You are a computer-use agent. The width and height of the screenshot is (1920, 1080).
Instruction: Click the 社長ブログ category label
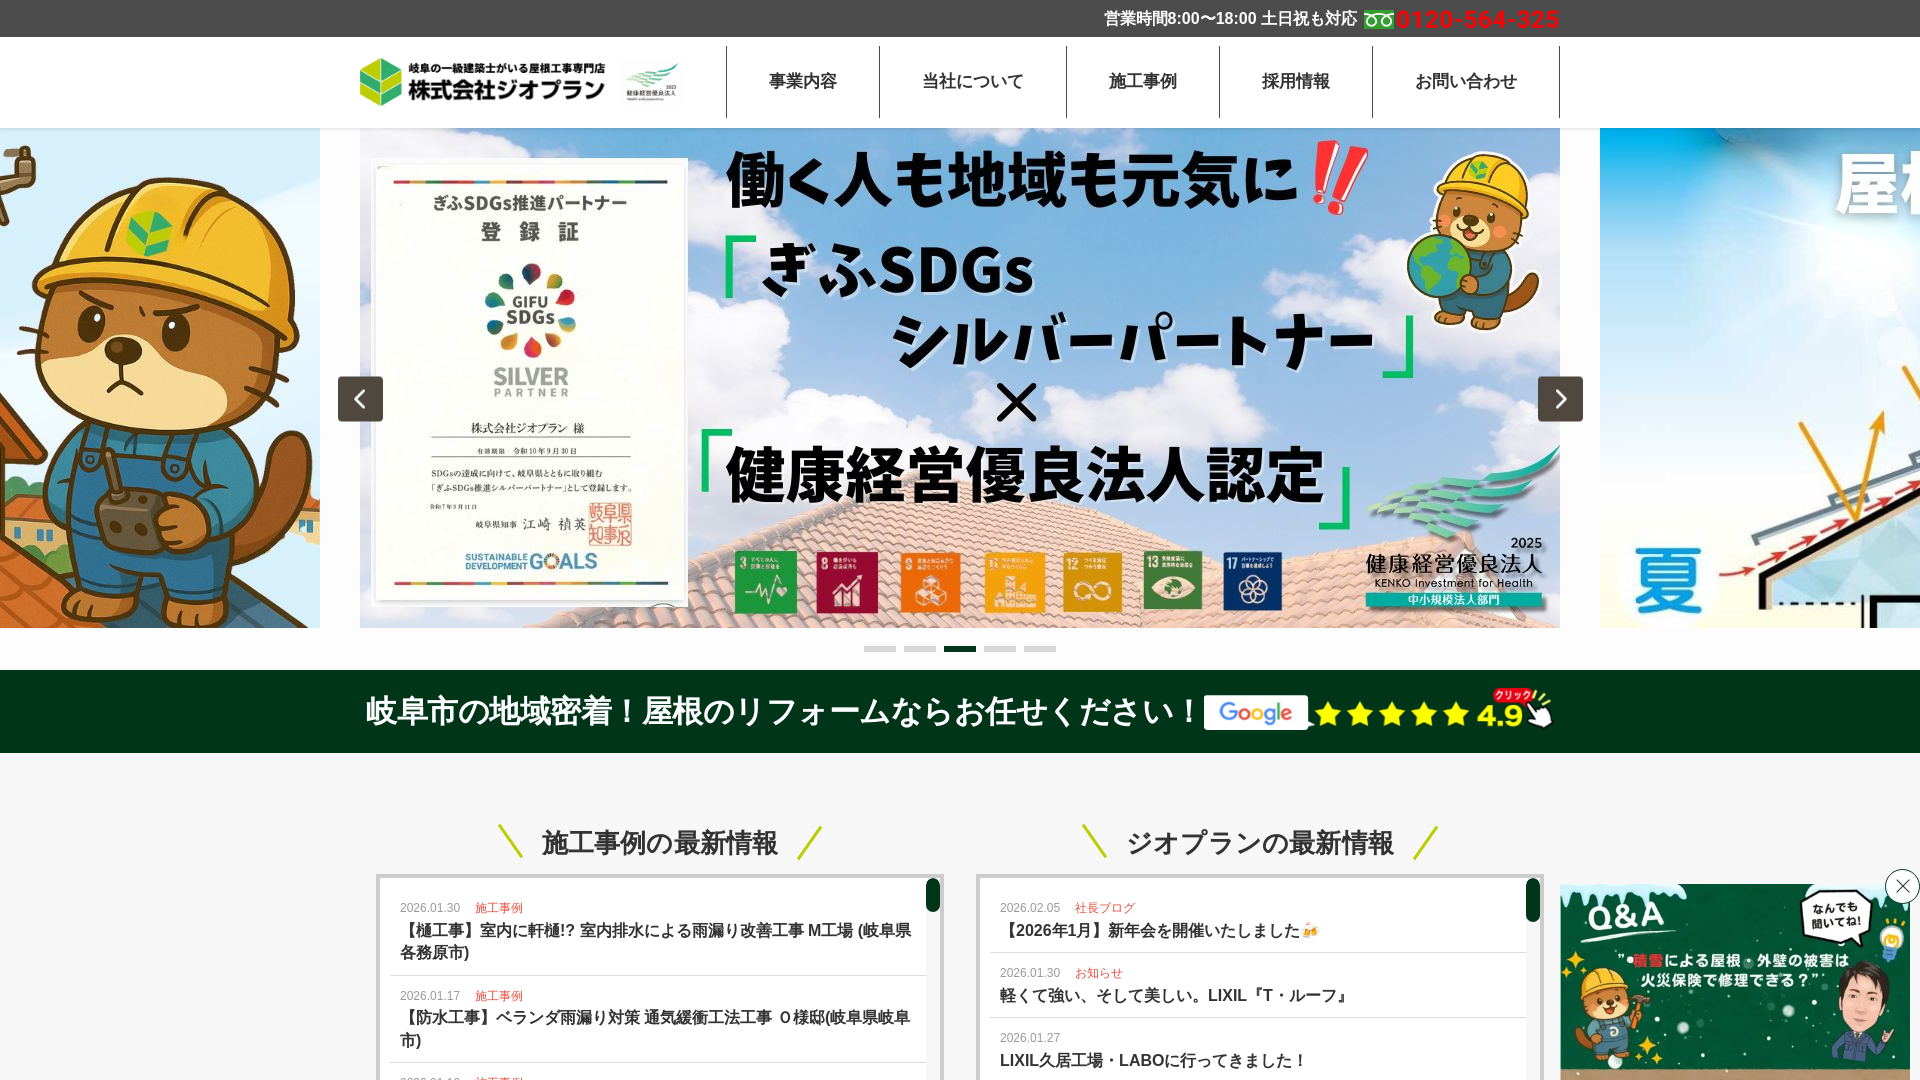click(x=1104, y=907)
